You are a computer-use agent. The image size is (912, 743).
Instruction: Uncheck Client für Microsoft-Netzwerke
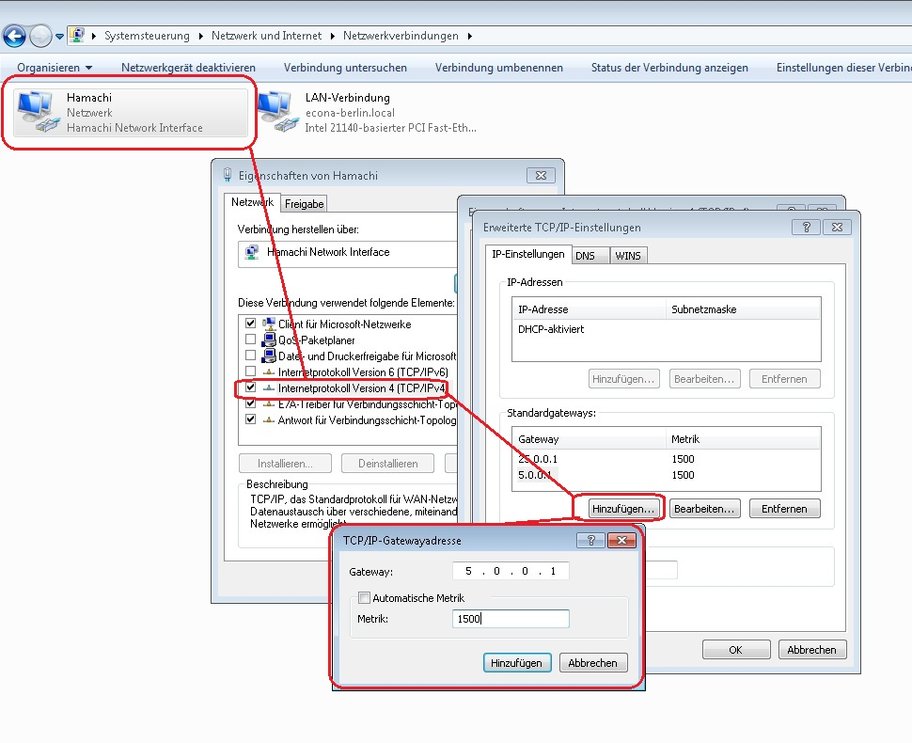(251, 323)
